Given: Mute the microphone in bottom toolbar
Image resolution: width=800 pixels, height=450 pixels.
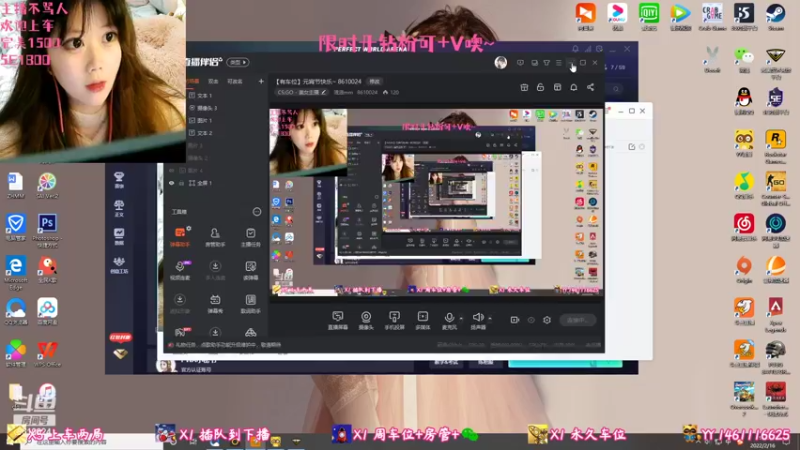Looking at the screenshot, I should pyautogui.click(x=449, y=320).
